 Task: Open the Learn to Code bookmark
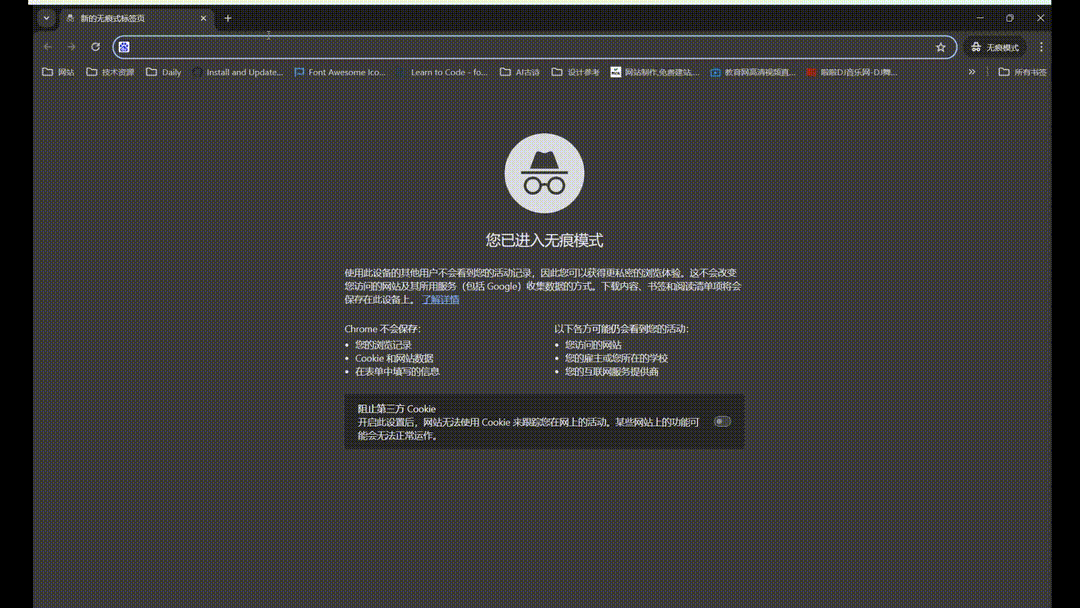click(442, 72)
